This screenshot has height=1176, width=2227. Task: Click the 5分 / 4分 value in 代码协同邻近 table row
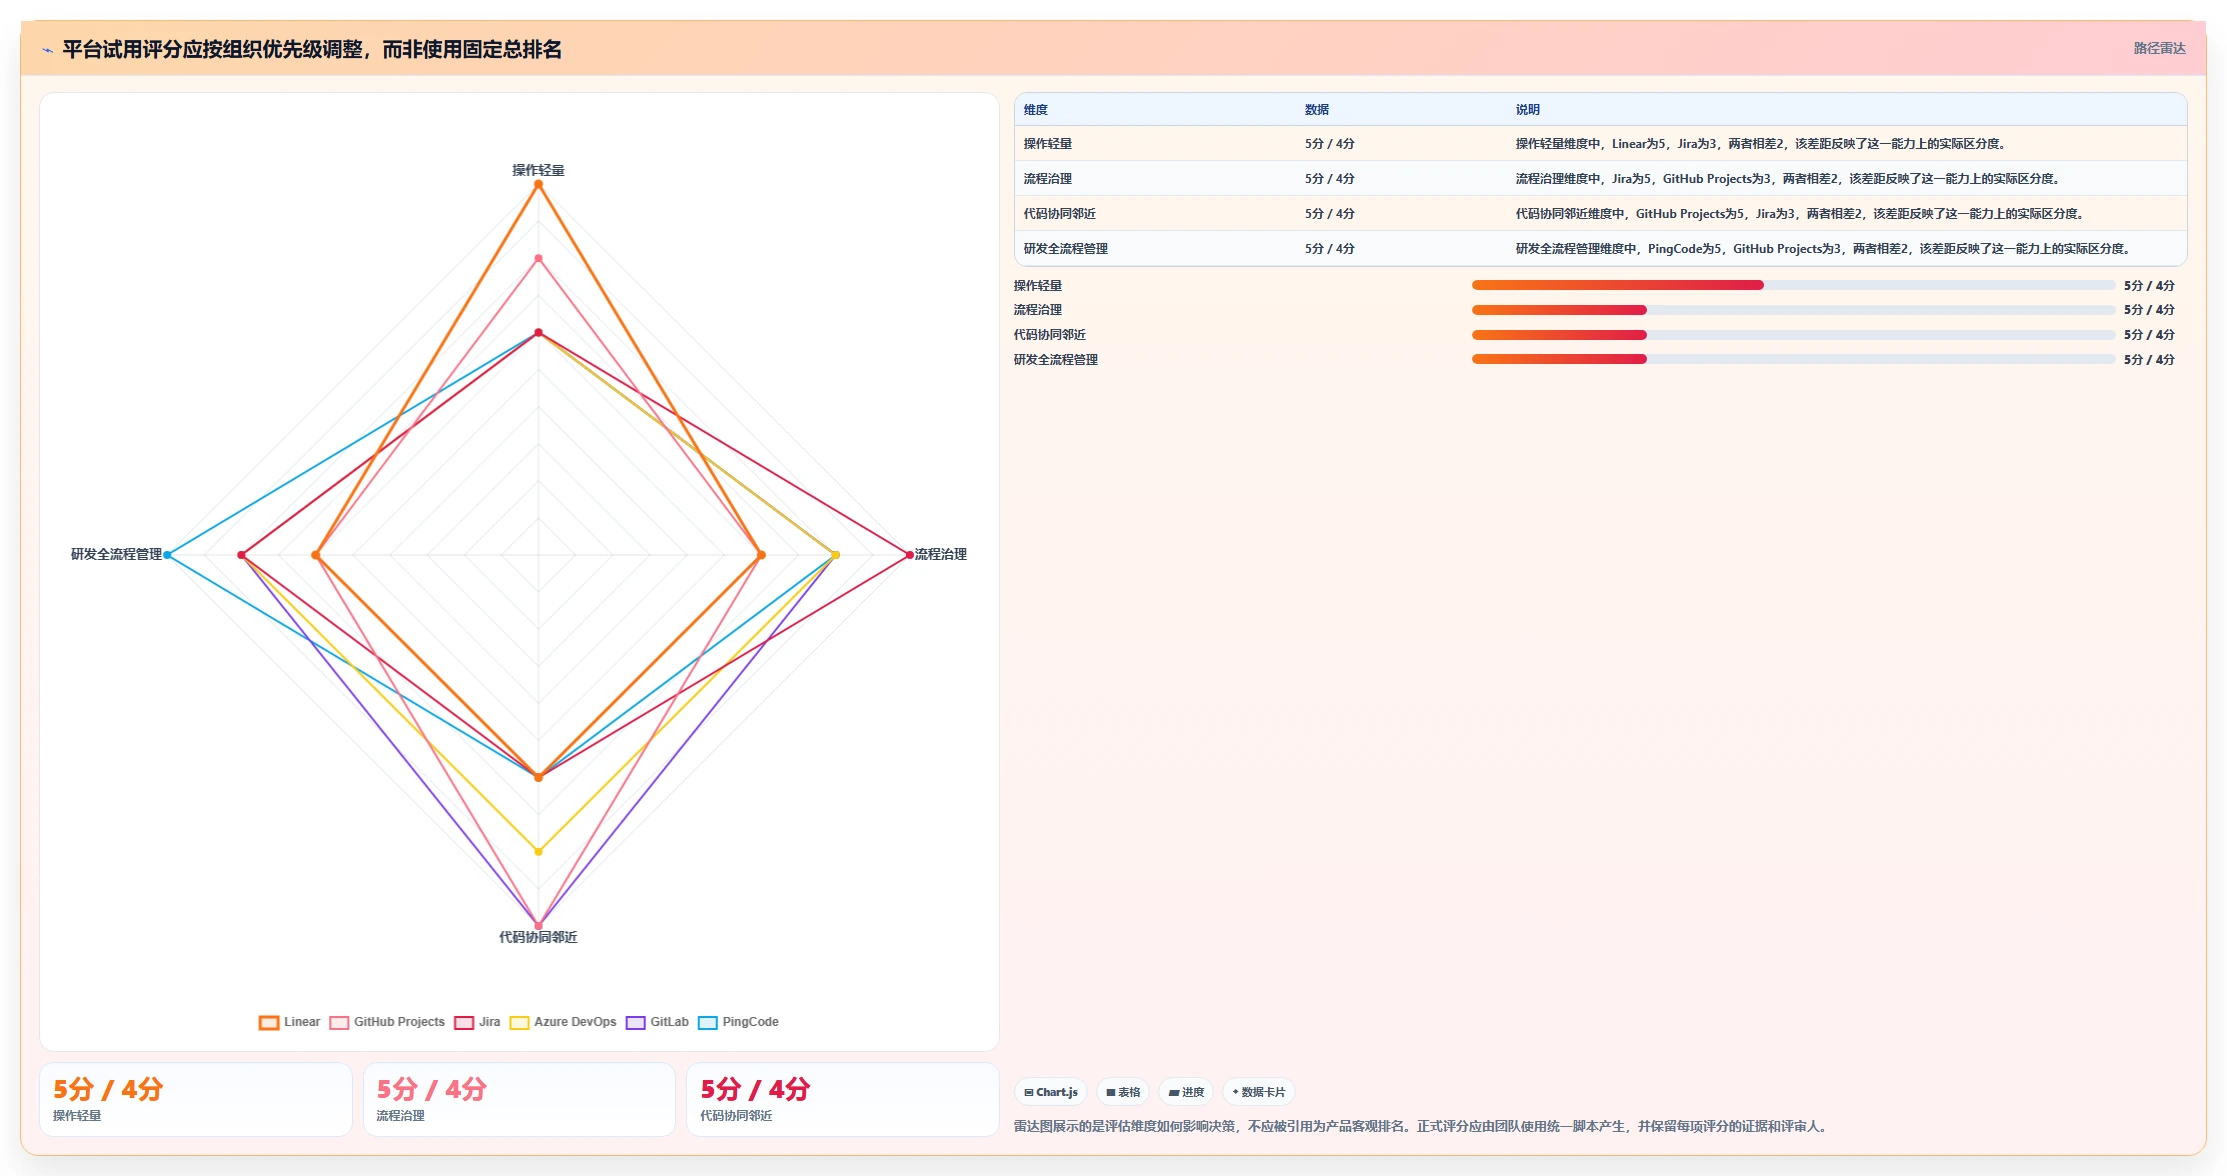point(1330,214)
